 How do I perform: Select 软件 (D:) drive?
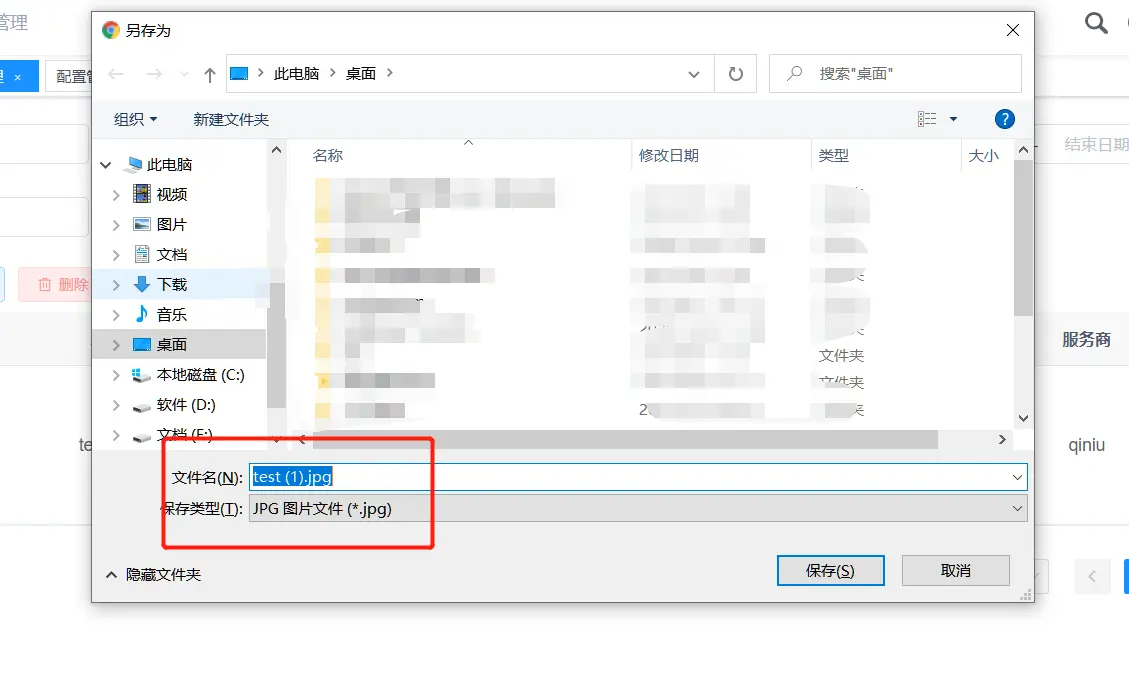coord(186,405)
